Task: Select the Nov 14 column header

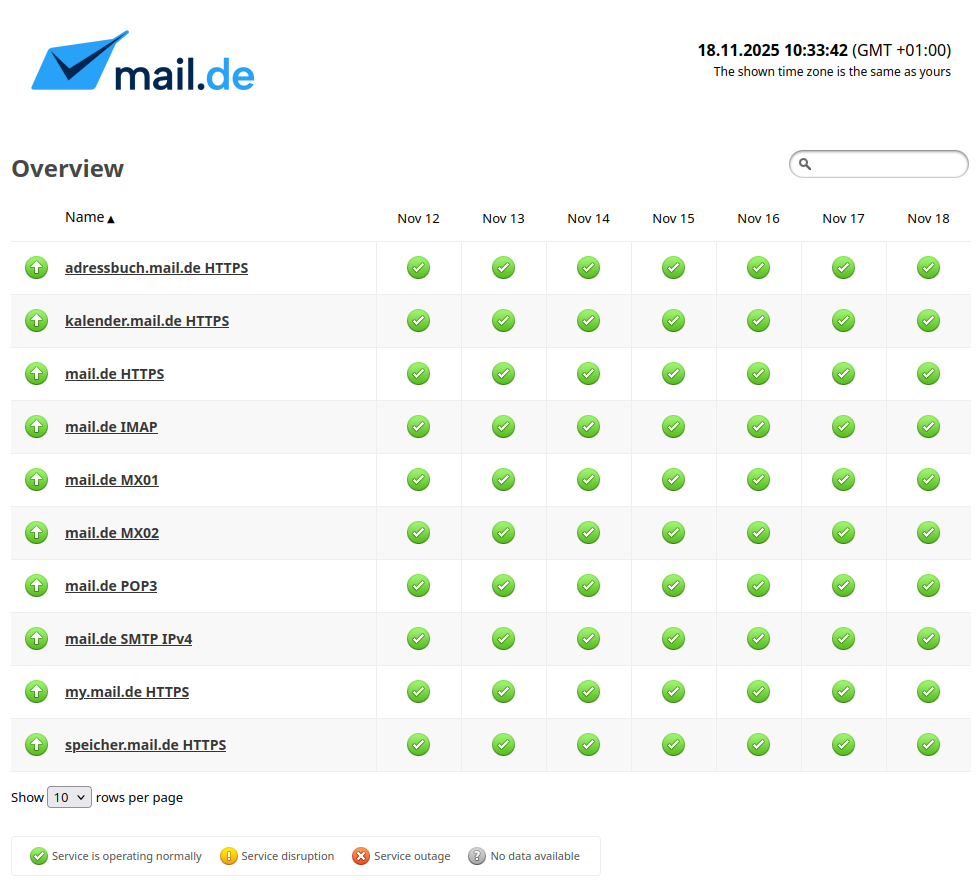Action: pos(588,218)
